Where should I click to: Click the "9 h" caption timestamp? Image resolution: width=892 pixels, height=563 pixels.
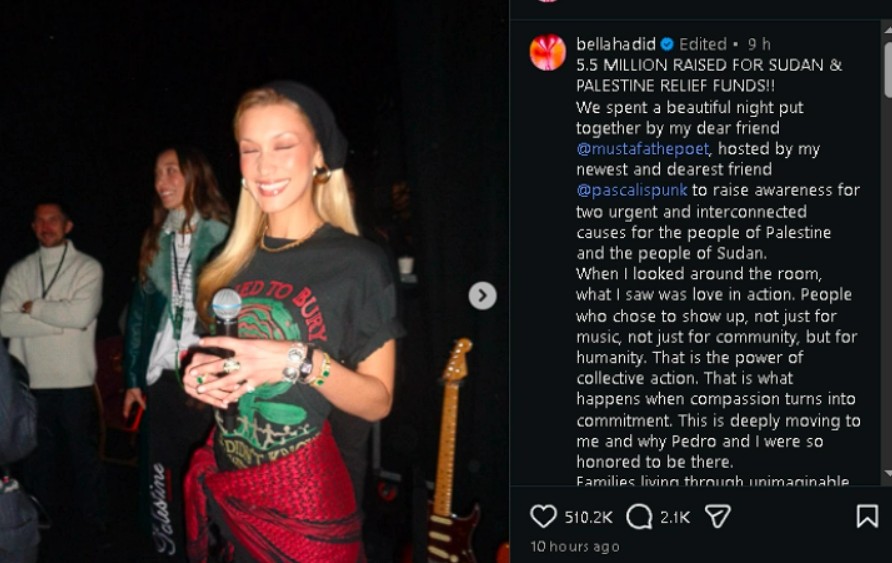(x=759, y=44)
